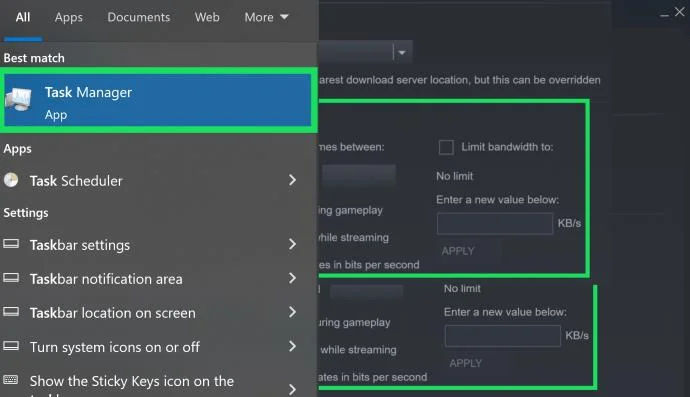Viewport: 690px width, 397px height.
Task: Expand the Task Scheduler result arrow
Action: tap(292, 180)
